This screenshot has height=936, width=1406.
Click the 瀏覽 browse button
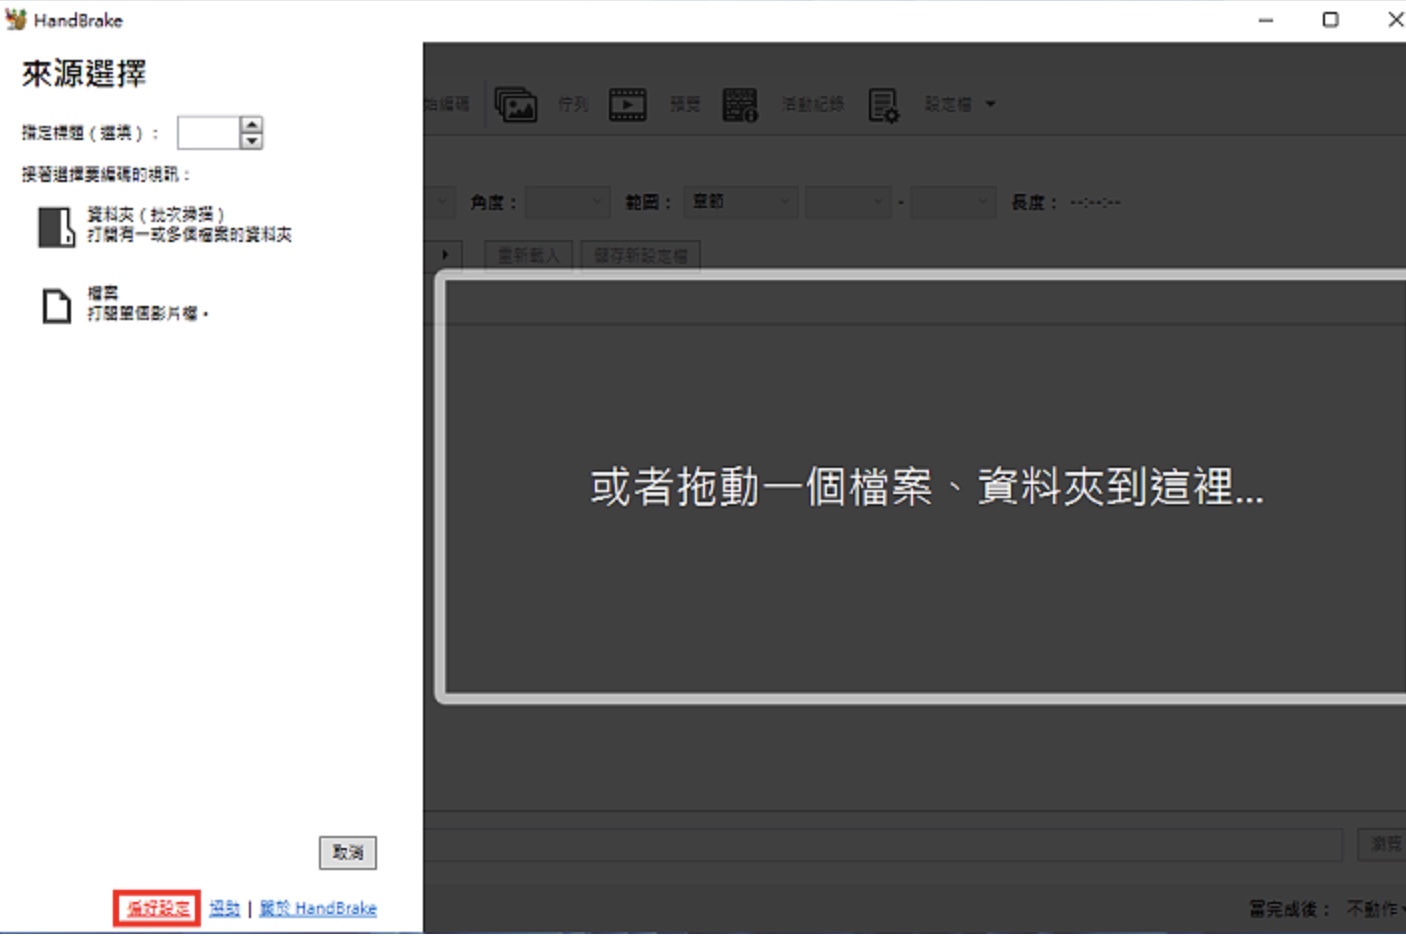(x=1383, y=845)
